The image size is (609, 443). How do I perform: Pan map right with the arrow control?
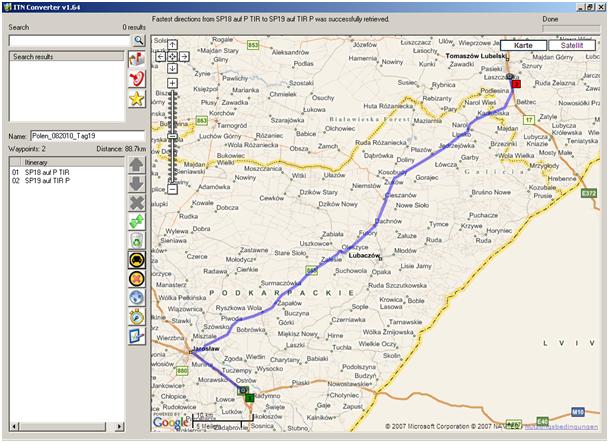[x=184, y=57]
